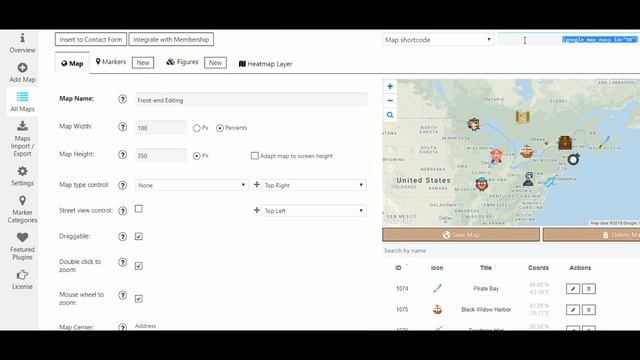Toggle the Draggable checkbox
This screenshot has width=640, height=360.
click(139, 236)
